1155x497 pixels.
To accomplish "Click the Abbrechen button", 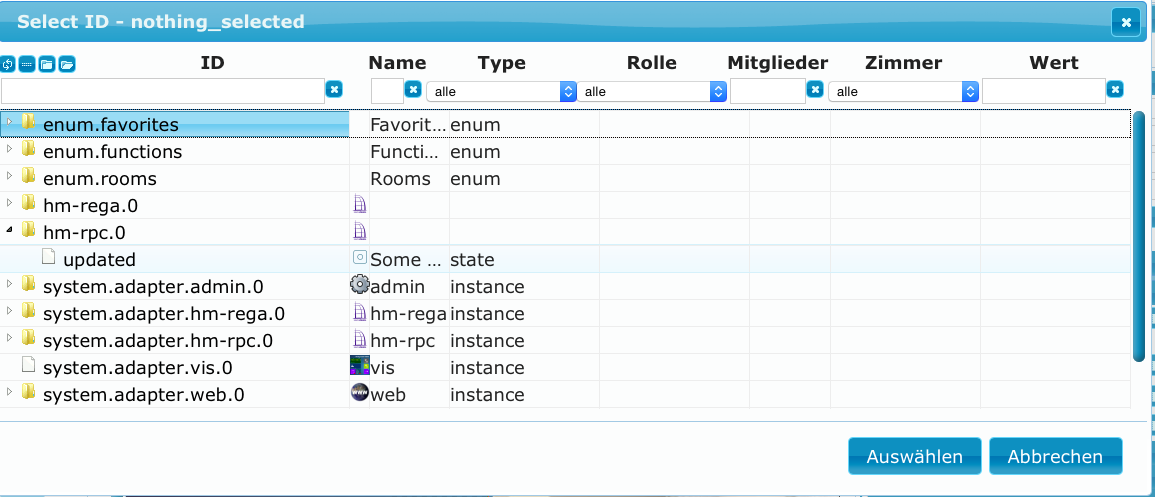I will (1056, 457).
